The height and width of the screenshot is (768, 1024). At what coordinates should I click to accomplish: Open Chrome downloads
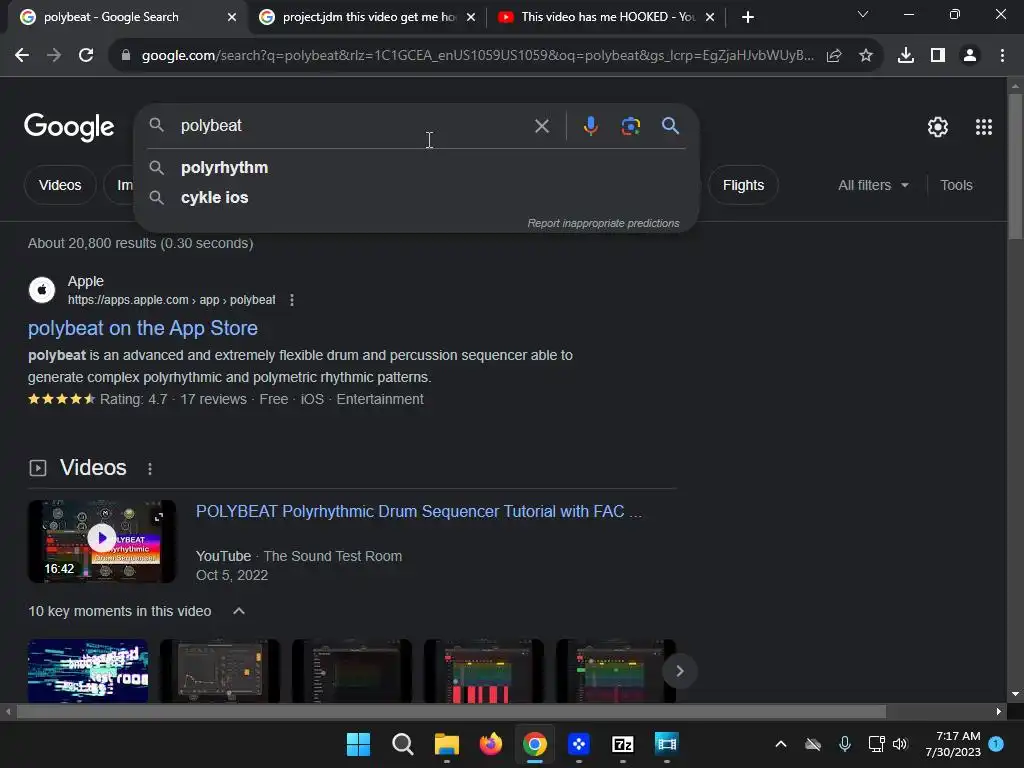click(906, 56)
